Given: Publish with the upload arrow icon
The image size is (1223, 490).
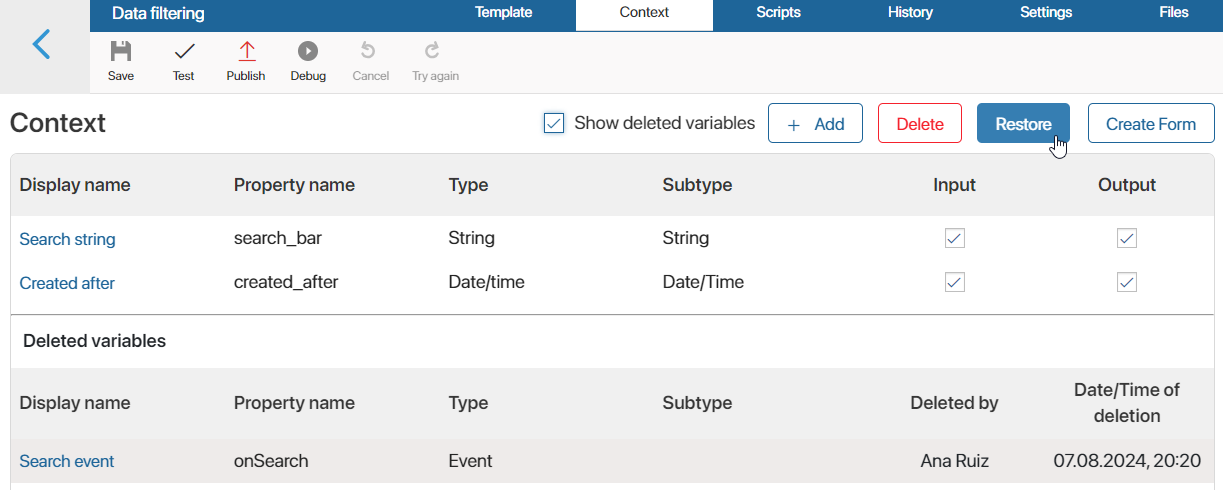Looking at the screenshot, I should tap(246, 51).
